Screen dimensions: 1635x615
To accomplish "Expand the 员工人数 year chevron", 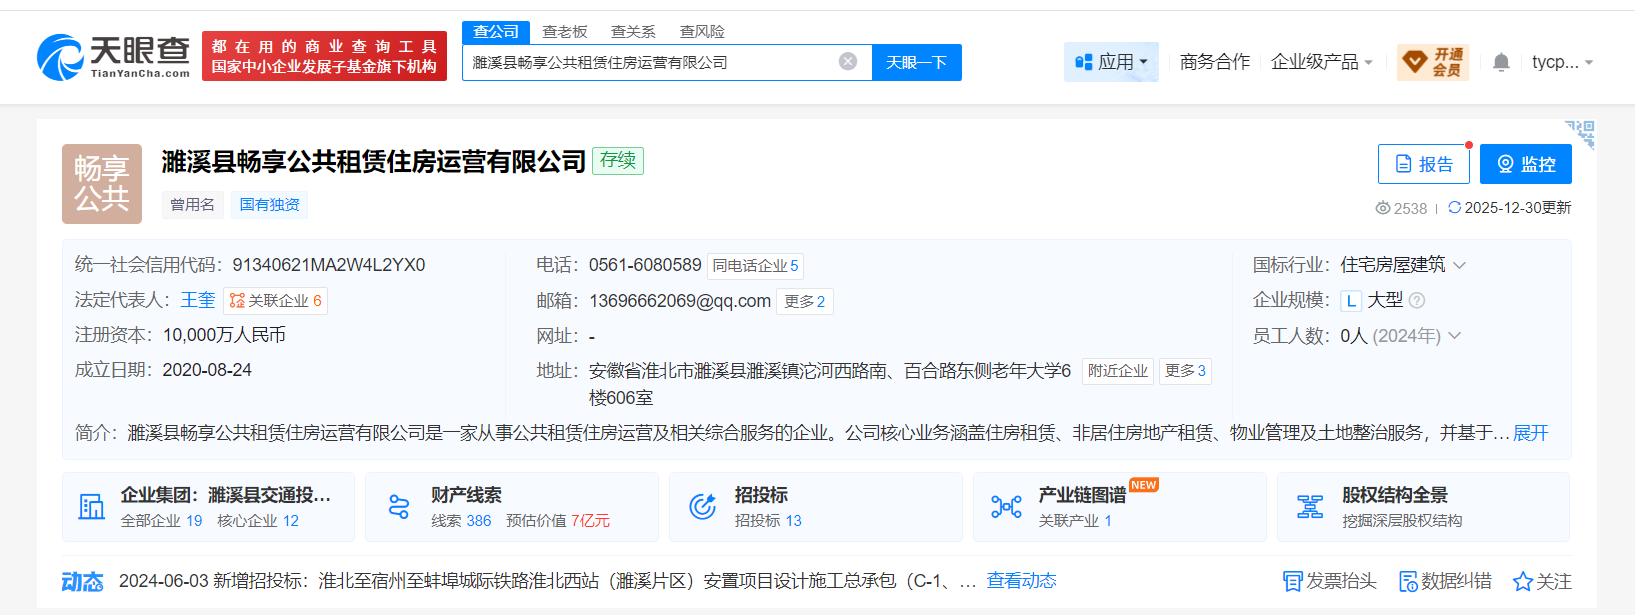I will (x=1454, y=336).
